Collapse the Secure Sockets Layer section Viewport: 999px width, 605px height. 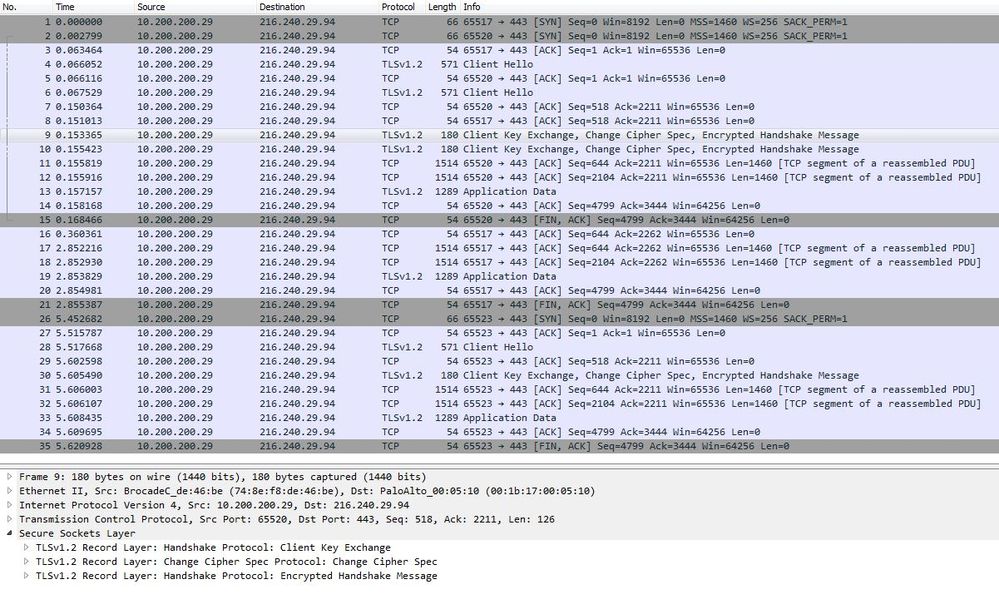click(x=10, y=533)
